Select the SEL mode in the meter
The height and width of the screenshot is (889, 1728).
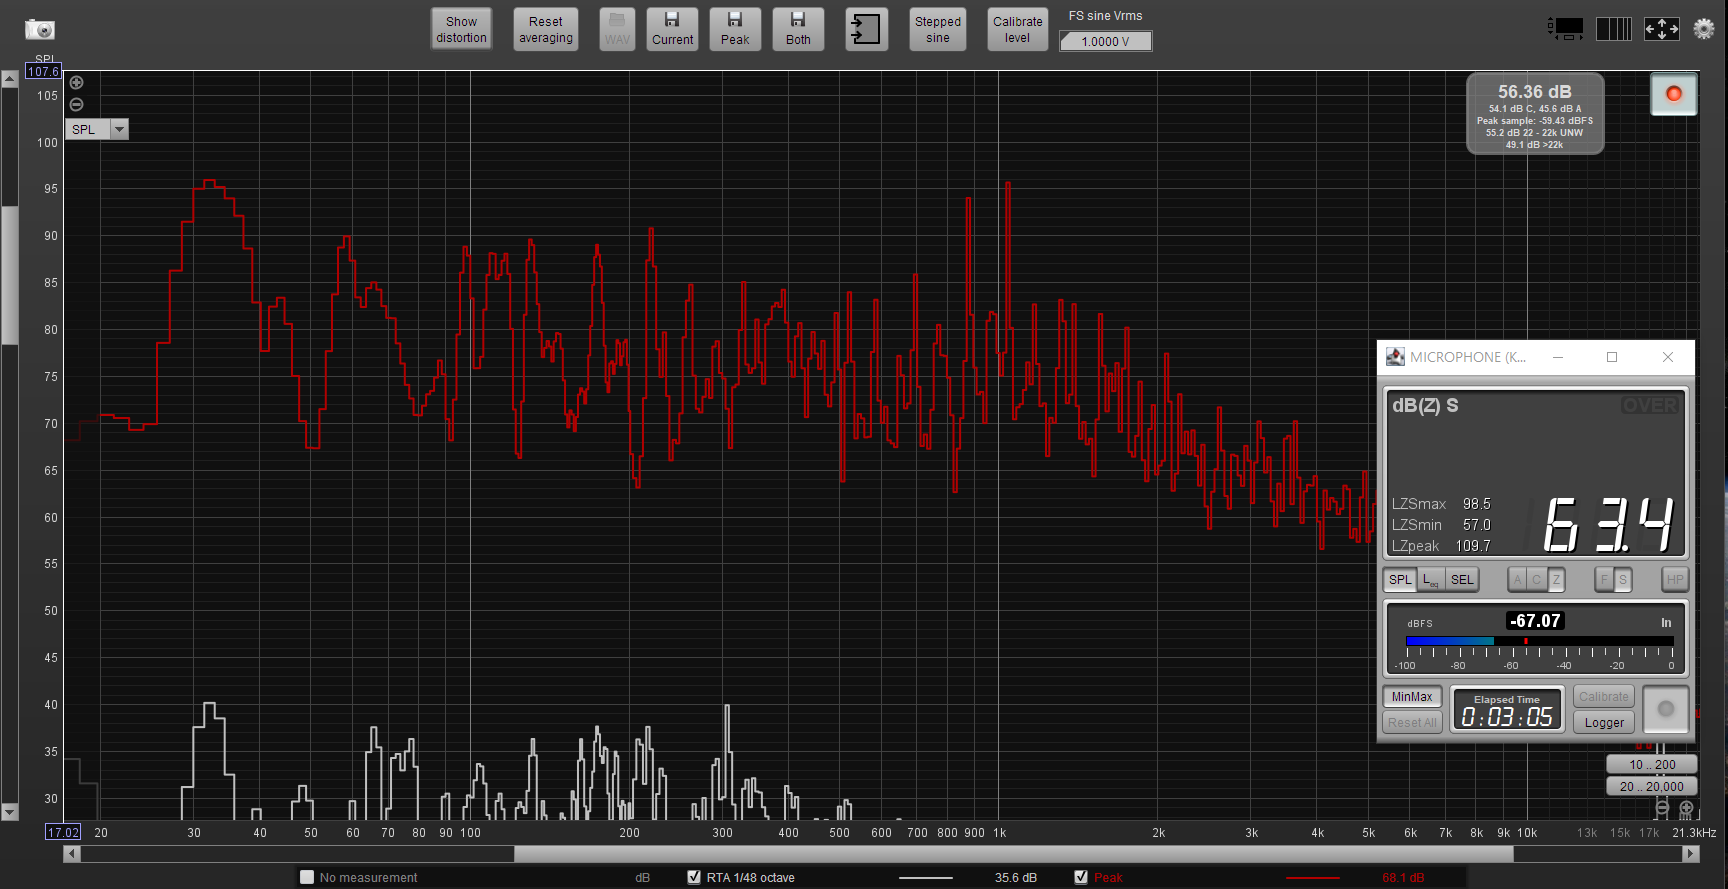tap(1462, 580)
